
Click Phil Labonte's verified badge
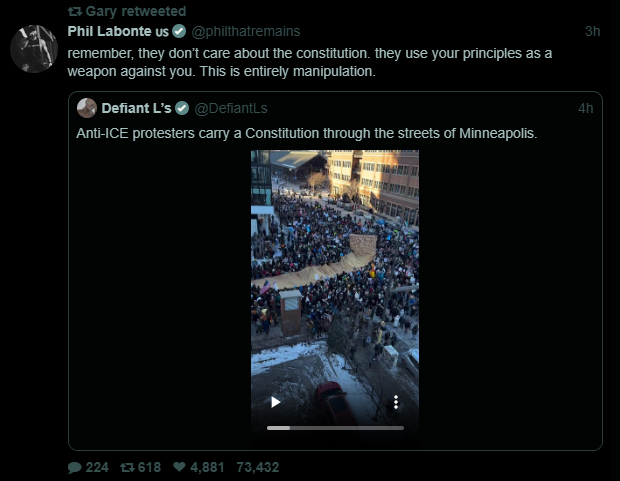point(179,31)
